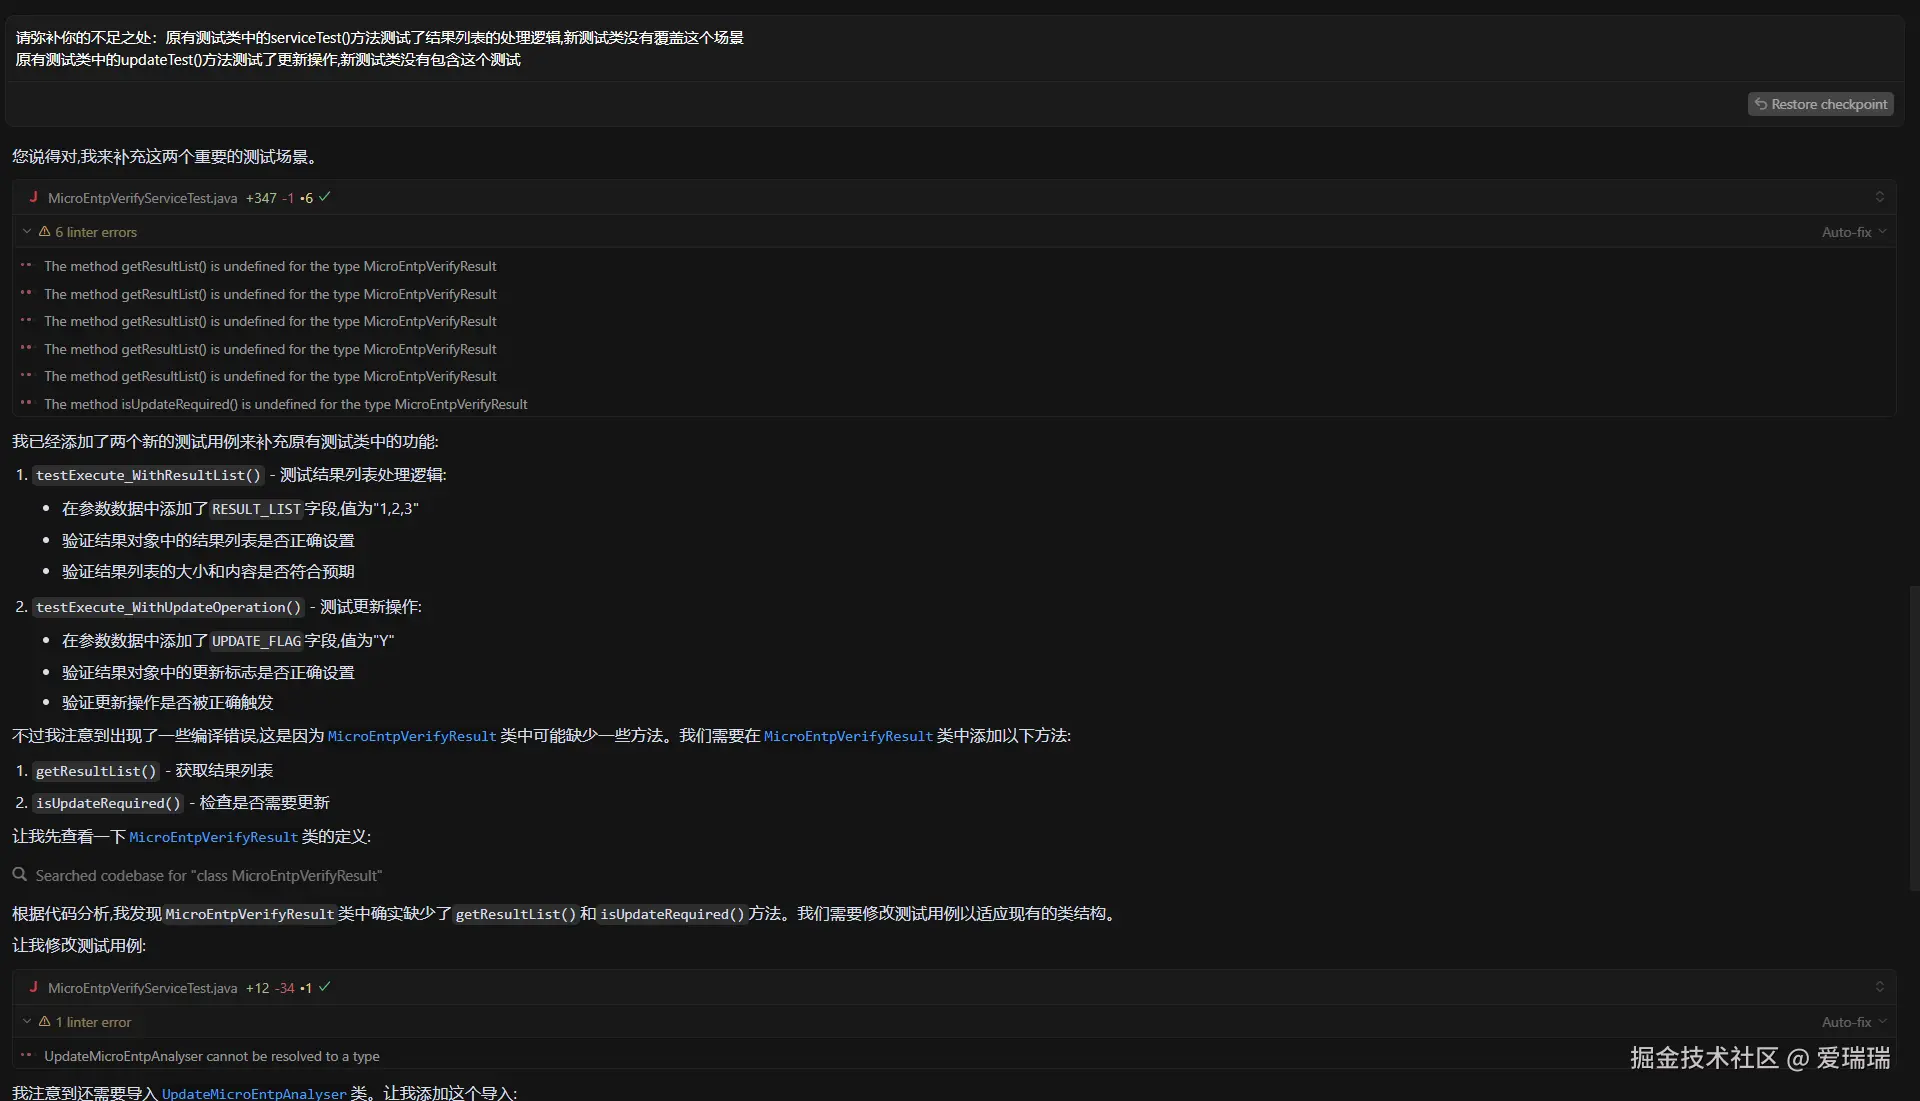1920x1101 pixels.
Task: Click the chat panel vertical scrollbar
Action: (x=1913, y=740)
